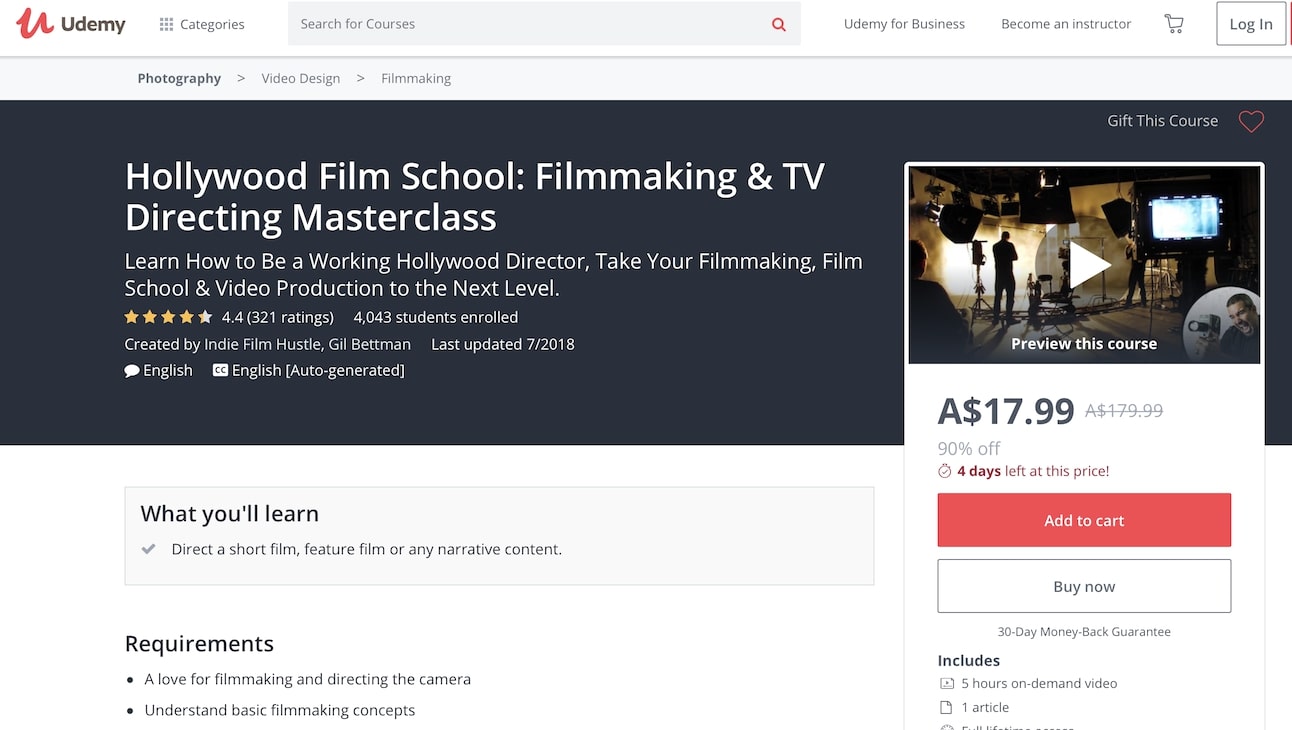Image resolution: width=1292 pixels, height=730 pixels.
Task: Open the shopping cart icon
Action: tap(1174, 24)
